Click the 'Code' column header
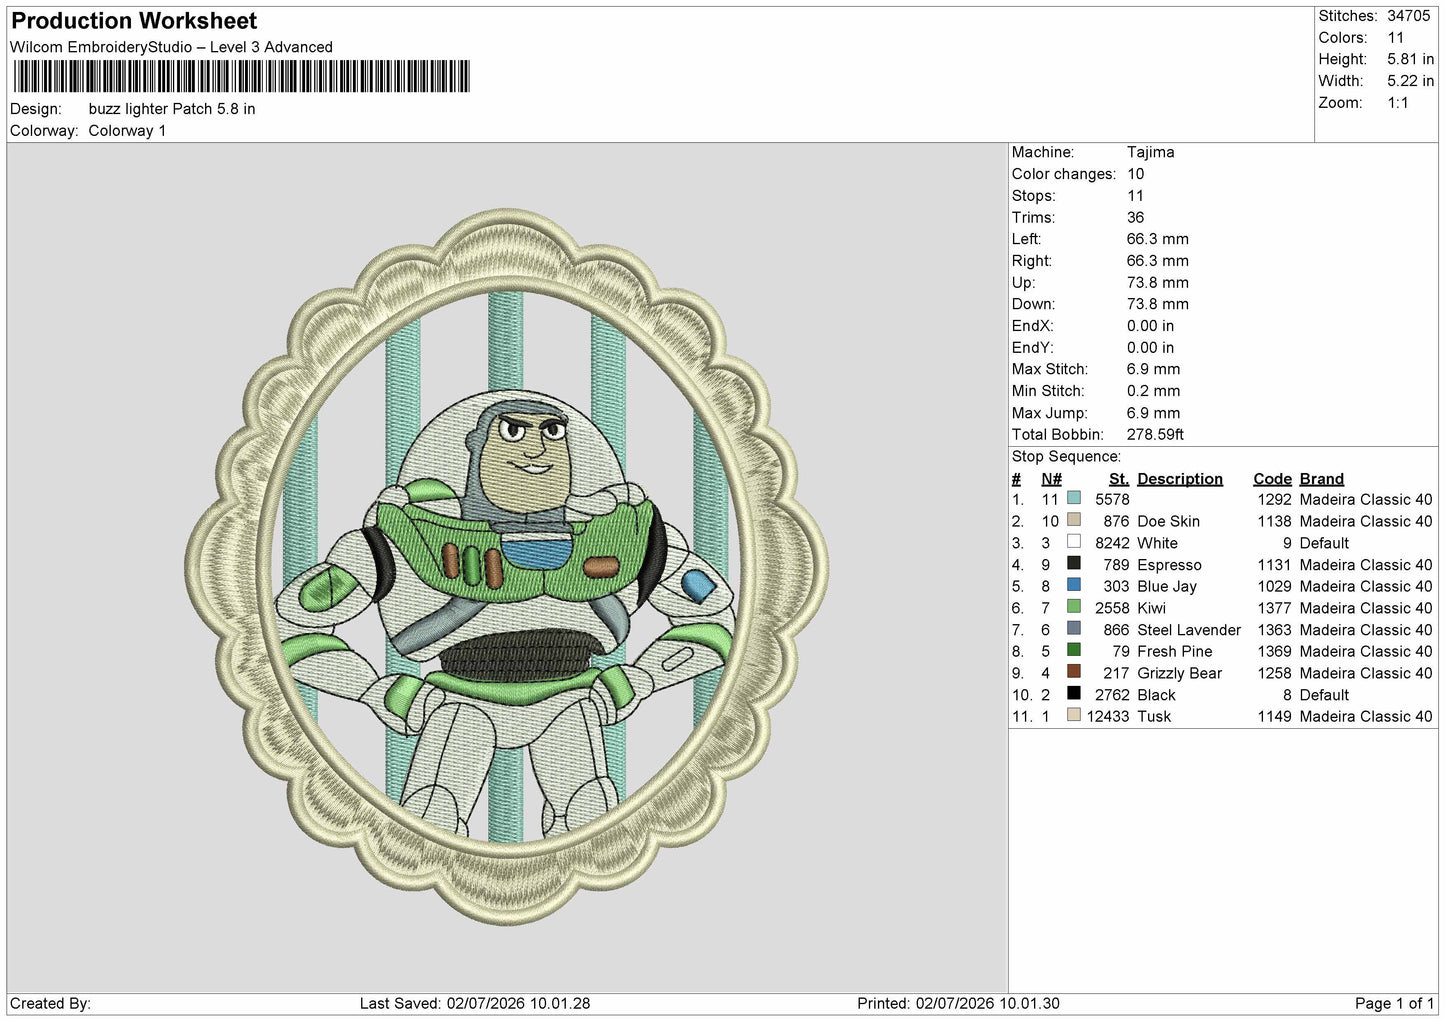Image resolution: width=1445 pixels, height=1021 pixels. [1272, 479]
